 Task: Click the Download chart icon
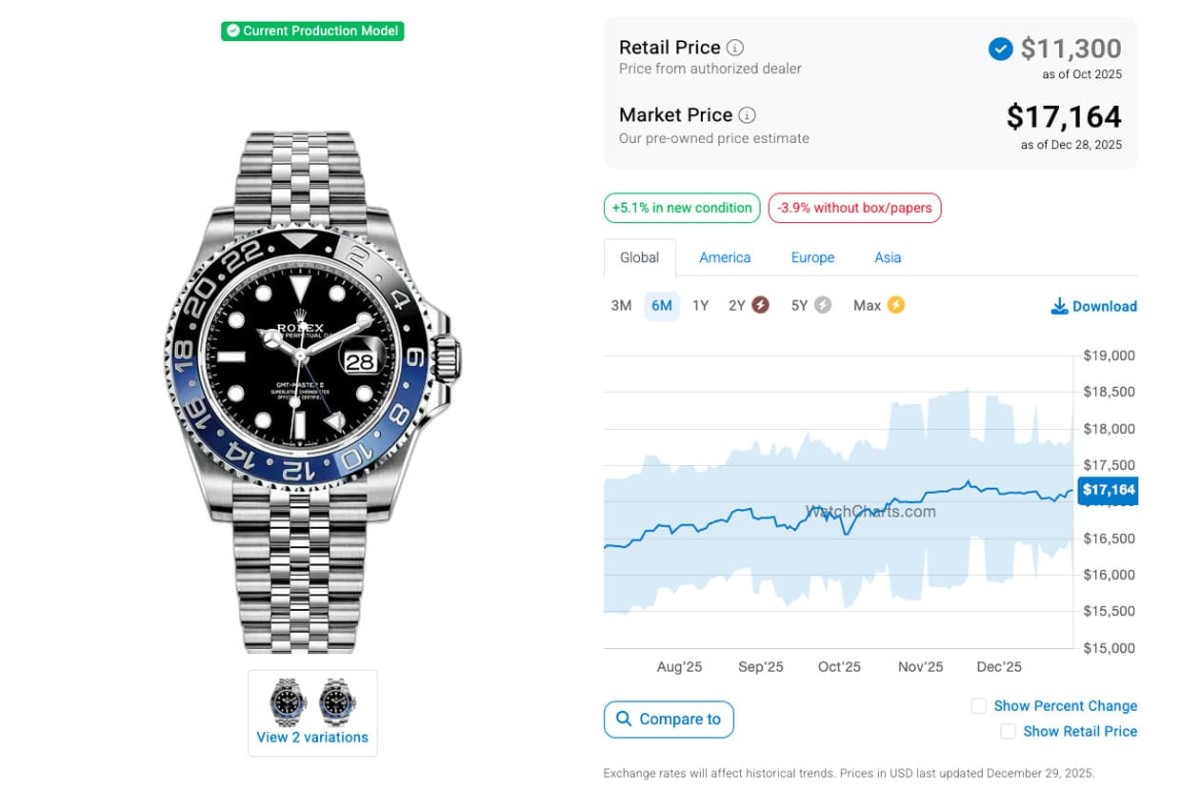click(1059, 306)
